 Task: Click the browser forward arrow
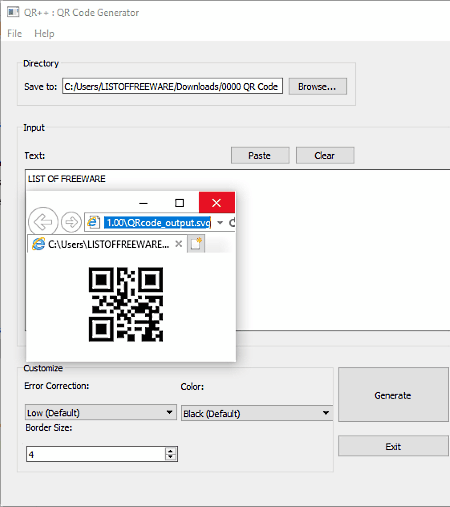[71, 222]
